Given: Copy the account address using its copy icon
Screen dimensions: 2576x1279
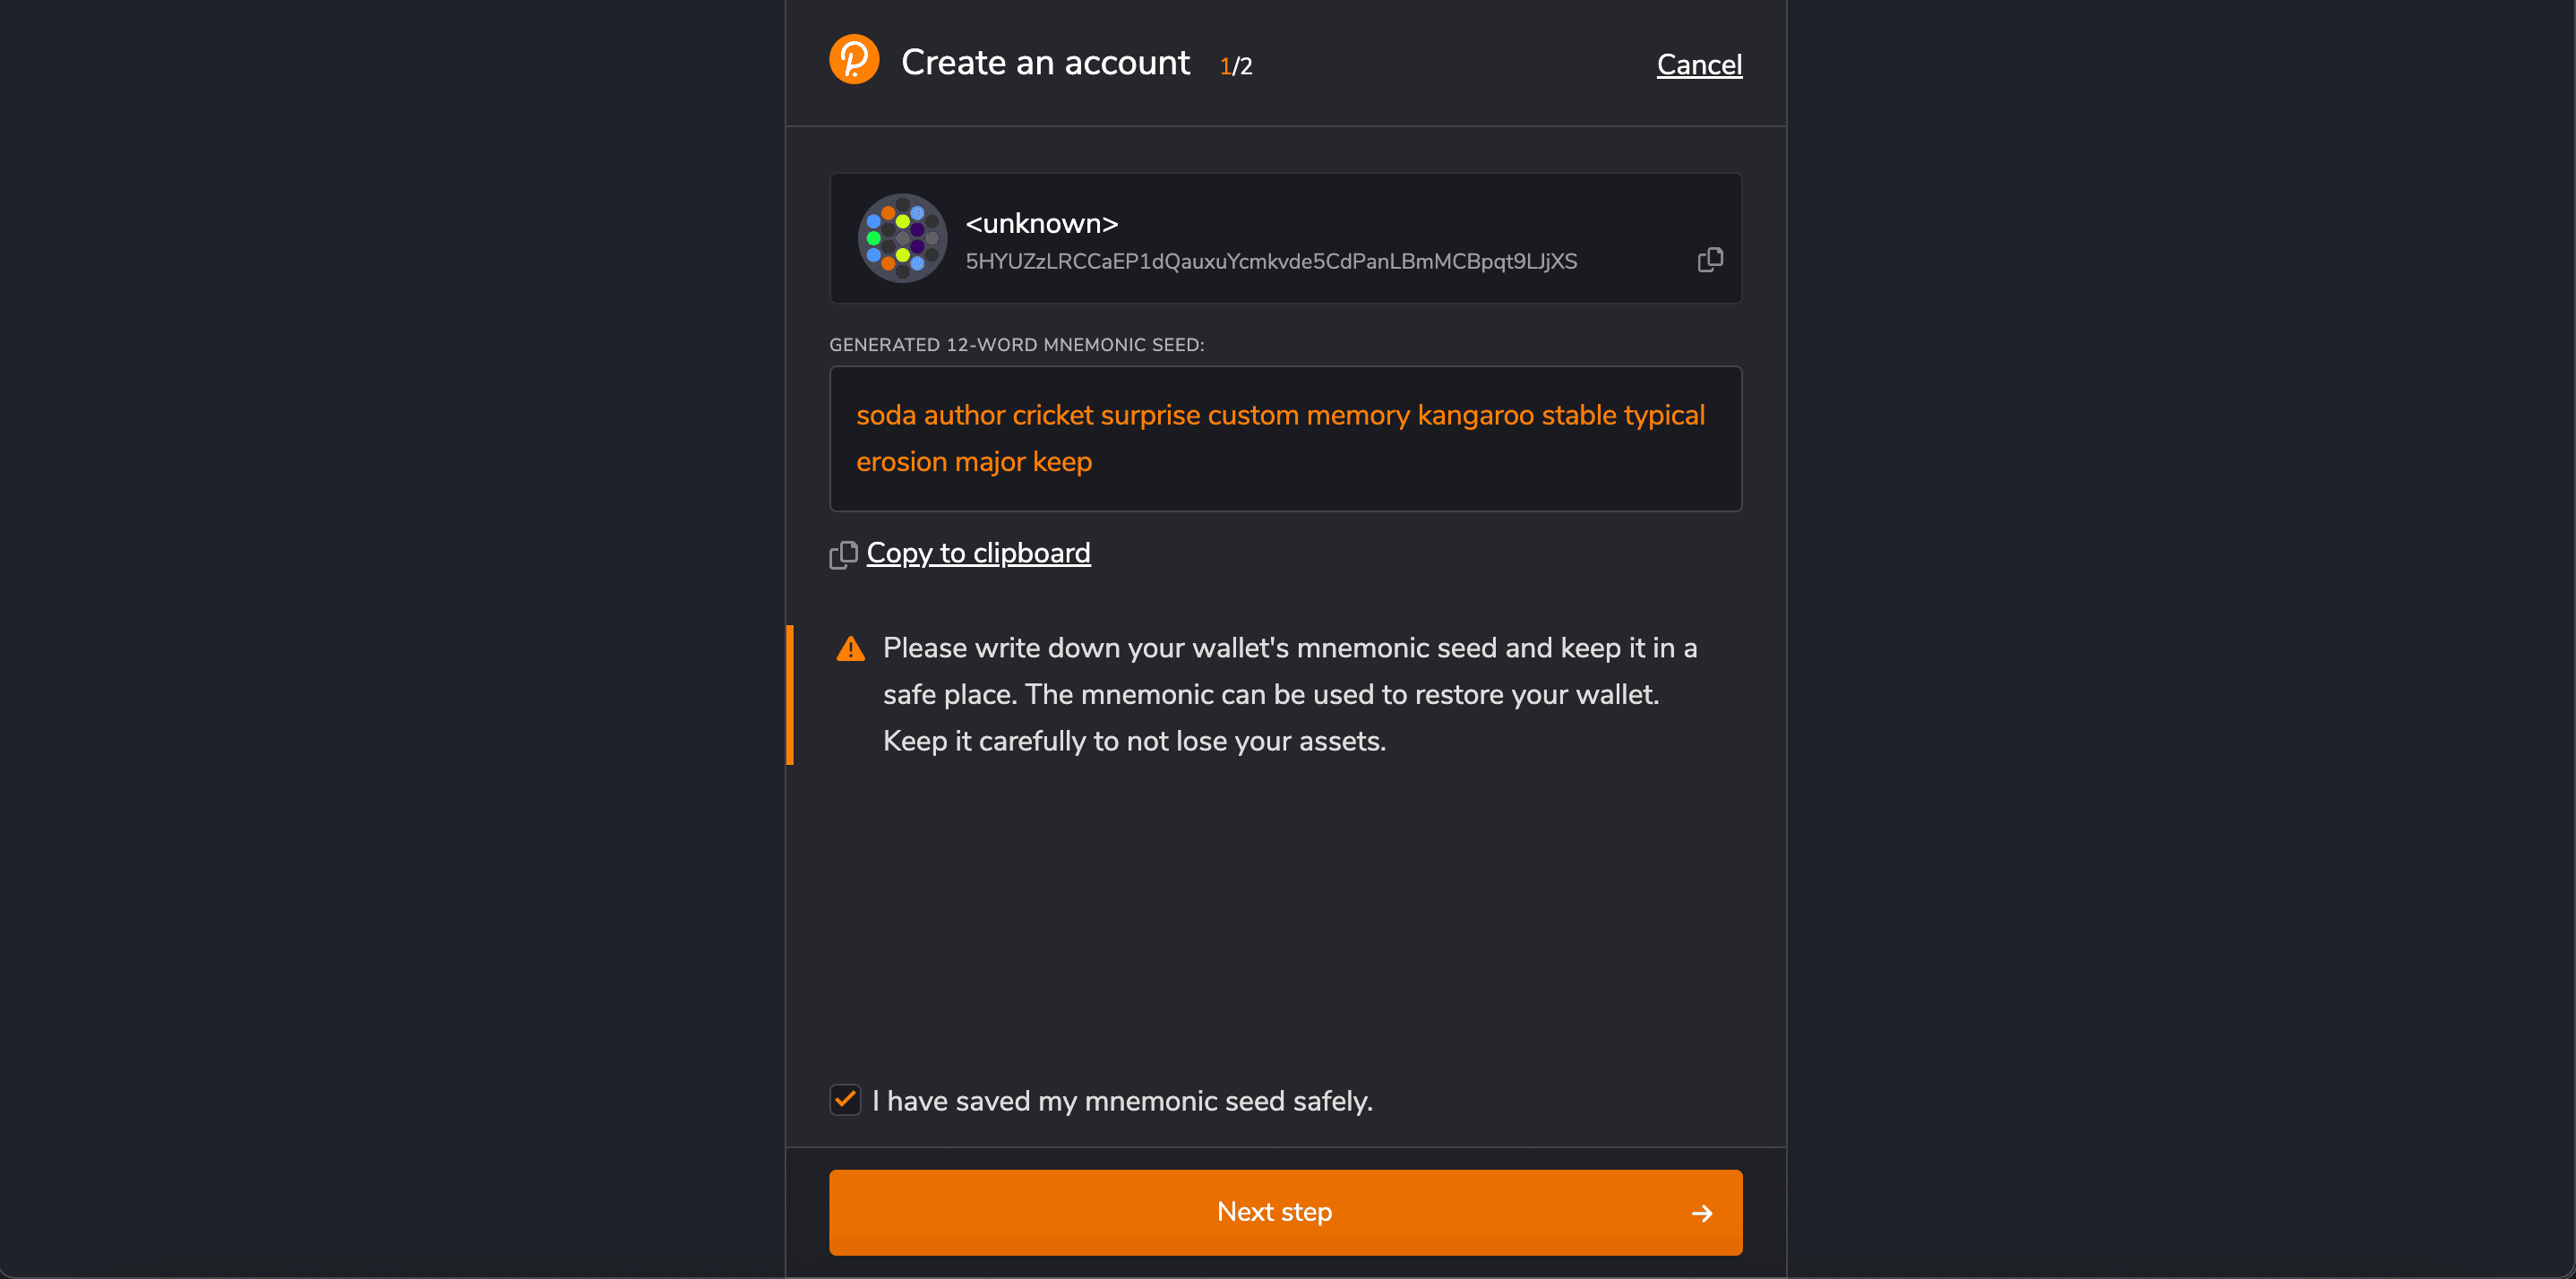Looking at the screenshot, I should [x=1710, y=260].
